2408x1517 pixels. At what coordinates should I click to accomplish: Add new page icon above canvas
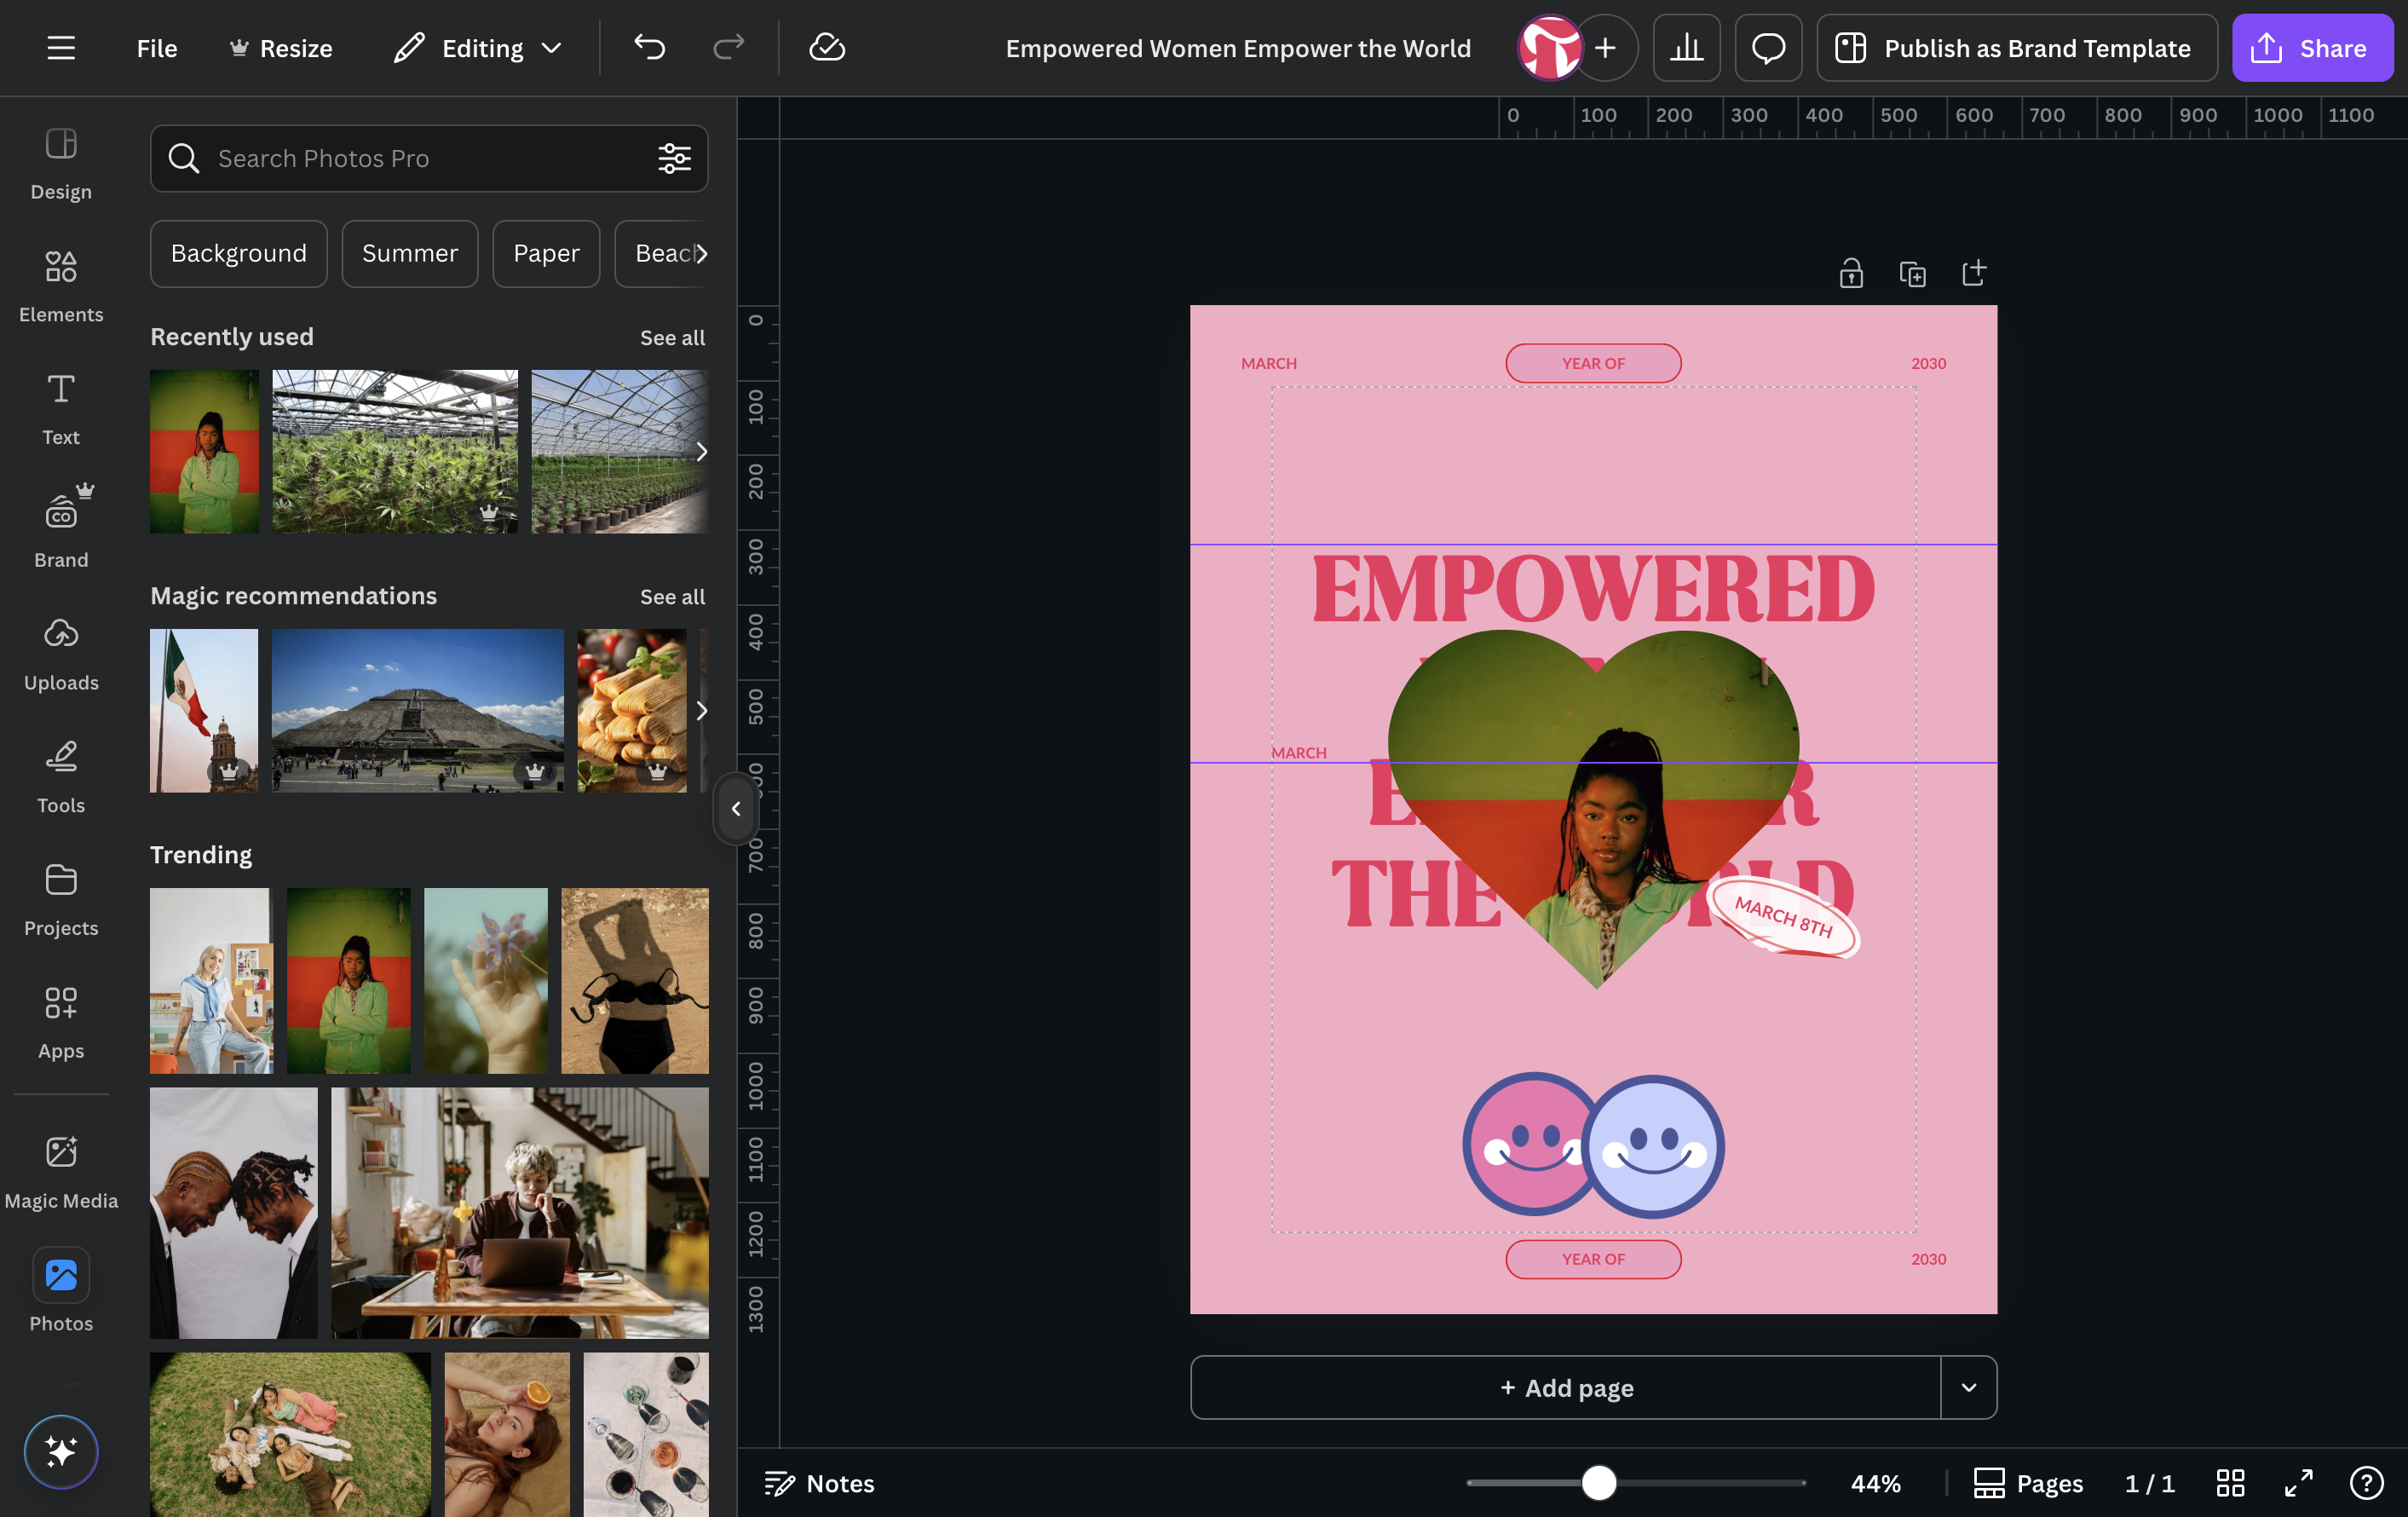1974,273
